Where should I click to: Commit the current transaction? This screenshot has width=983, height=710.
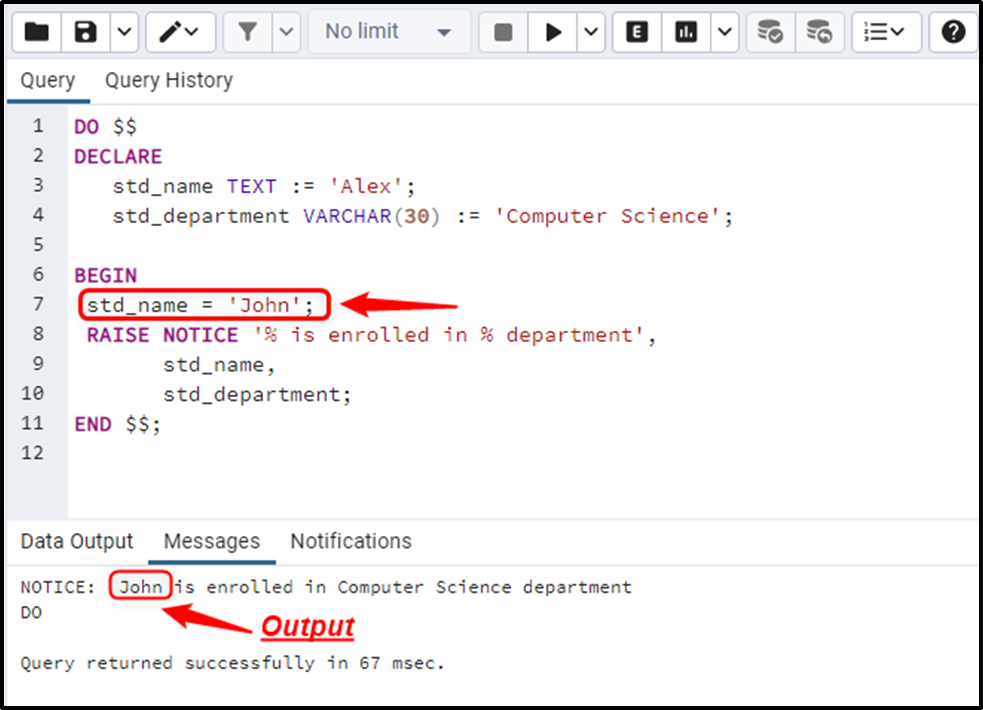click(770, 31)
